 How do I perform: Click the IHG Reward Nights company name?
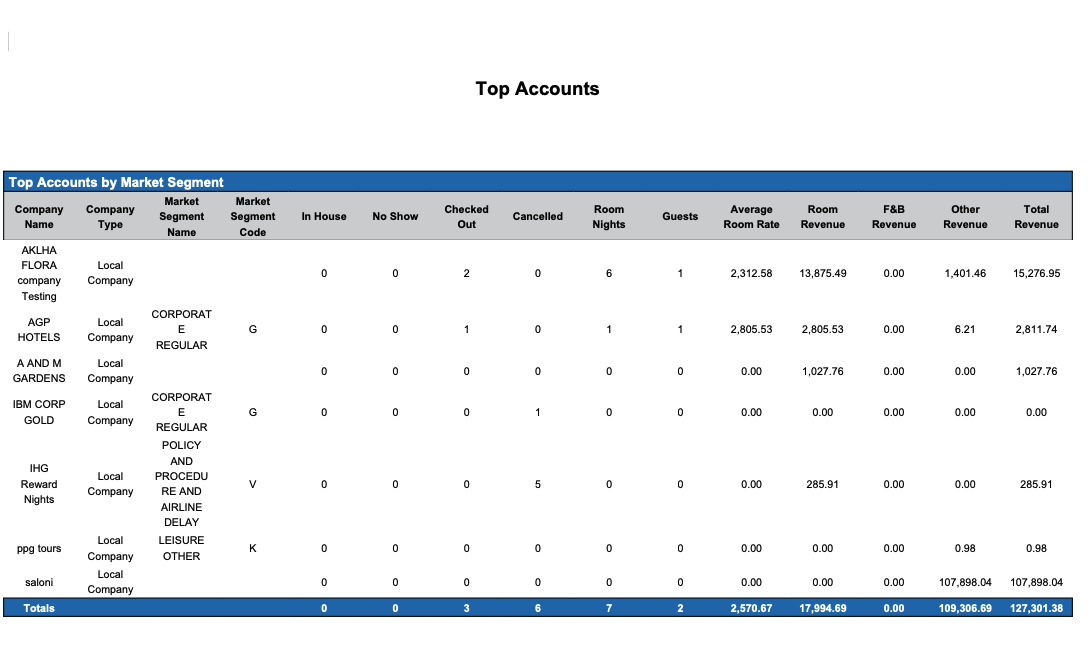pos(39,484)
